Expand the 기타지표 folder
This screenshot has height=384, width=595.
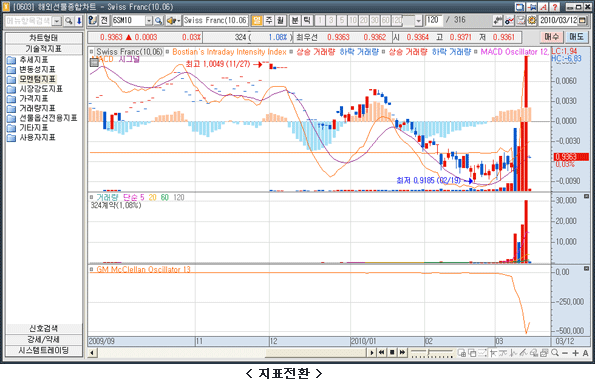28,128
